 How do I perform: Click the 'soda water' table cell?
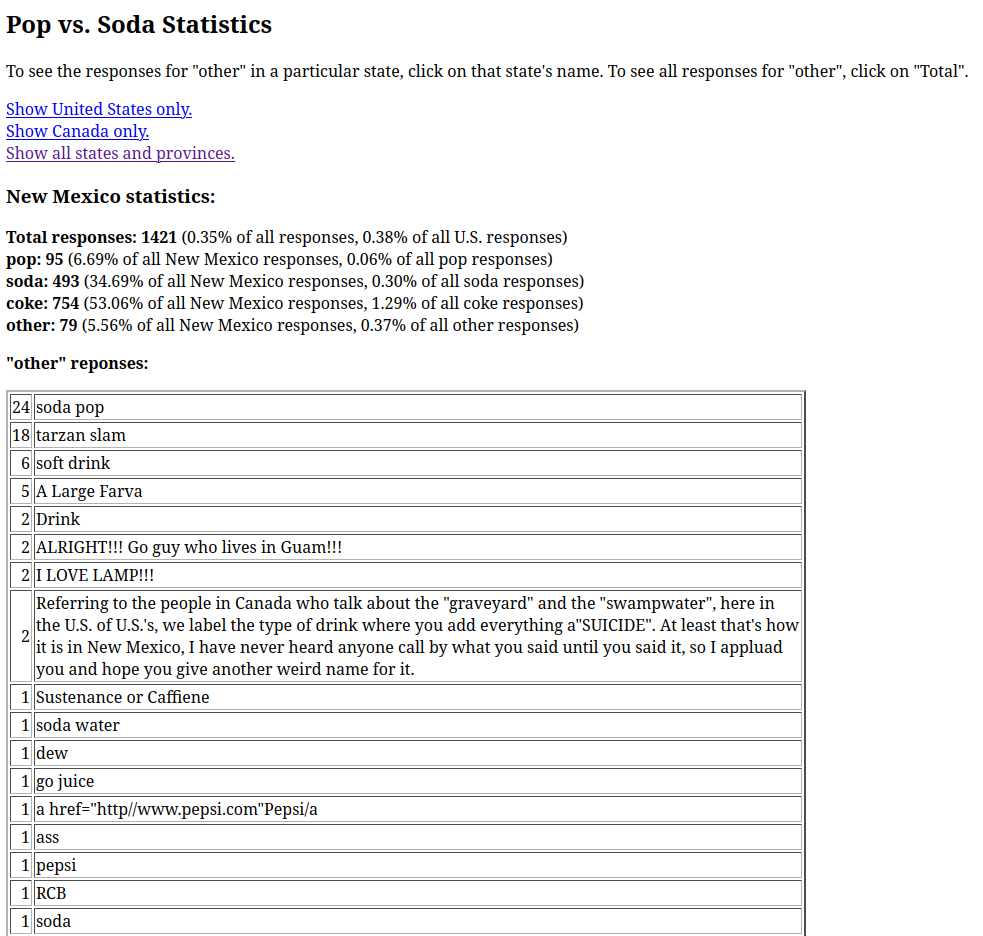click(418, 725)
